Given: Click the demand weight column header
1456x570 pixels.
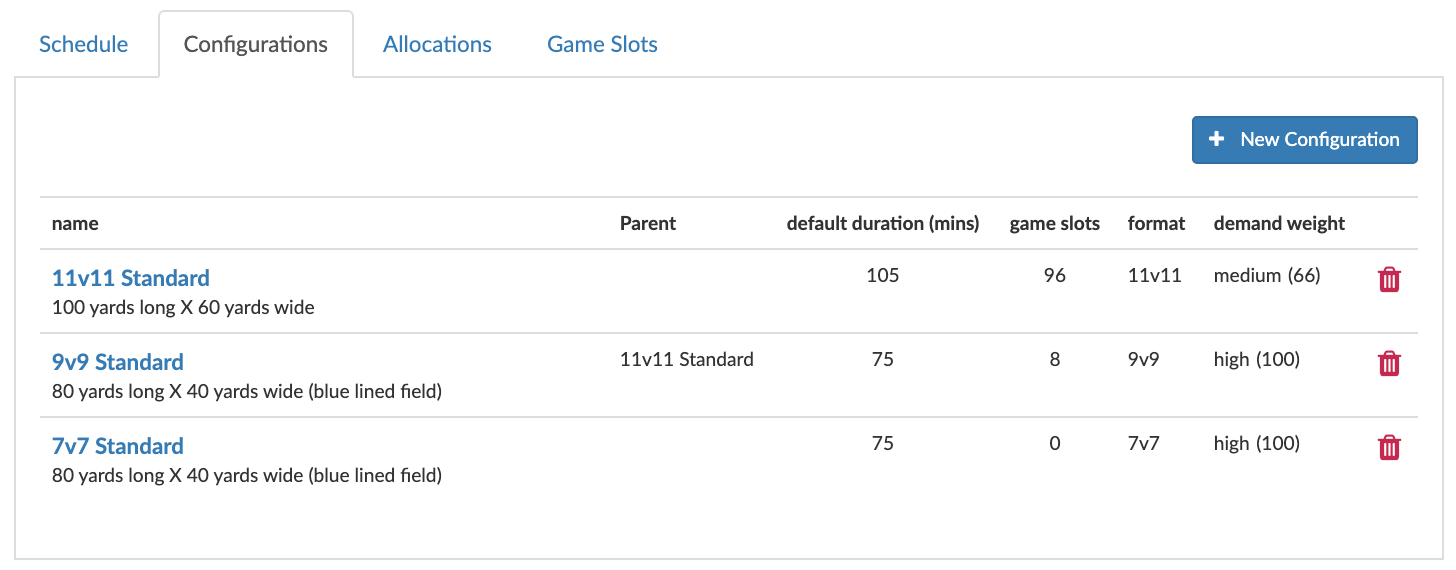Looking at the screenshot, I should pos(1280,223).
